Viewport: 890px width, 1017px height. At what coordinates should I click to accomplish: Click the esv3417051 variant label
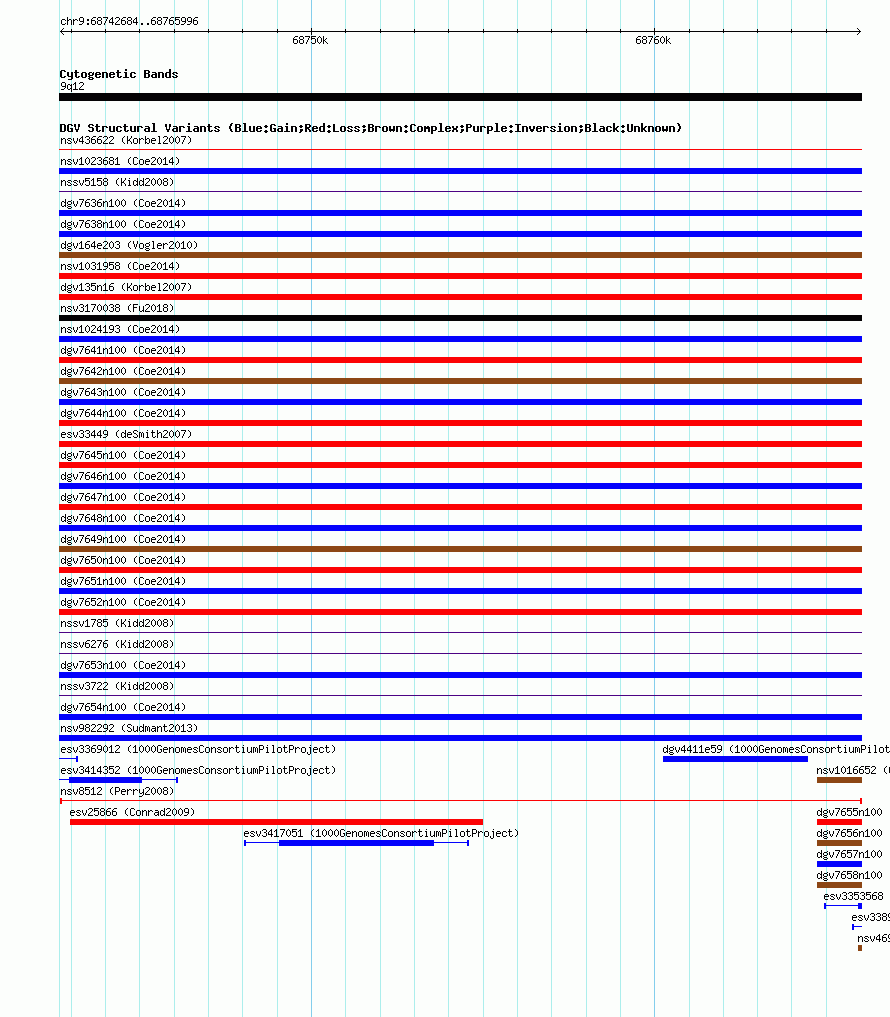coord(381,833)
